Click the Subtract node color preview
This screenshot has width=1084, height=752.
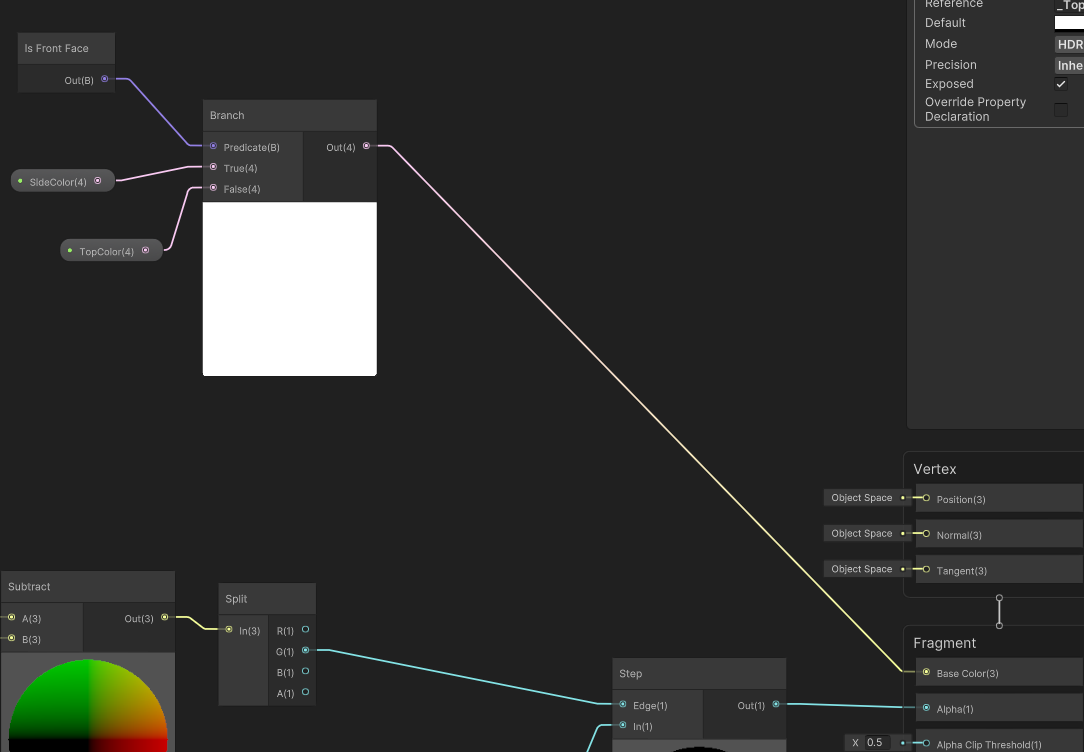click(88, 702)
